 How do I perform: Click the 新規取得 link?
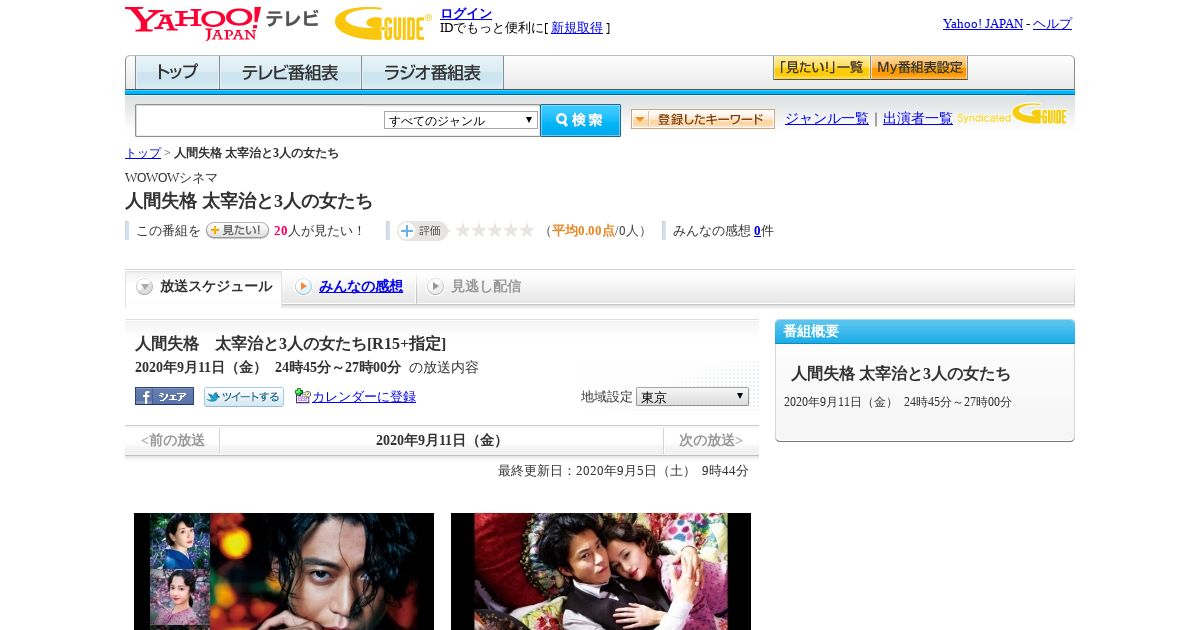(577, 28)
